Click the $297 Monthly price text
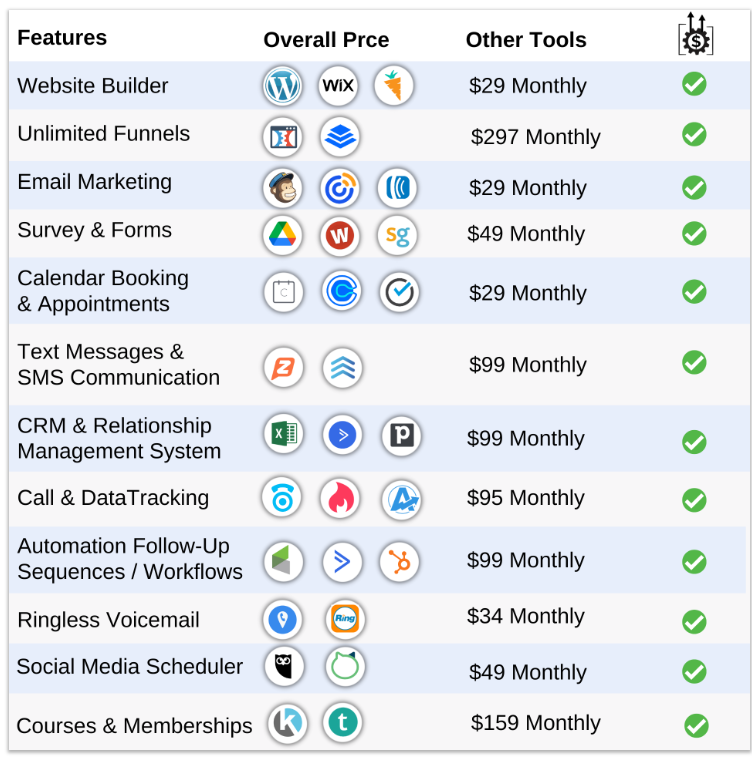The width and height of the screenshot is (752, 757). (x=535, y=137)
